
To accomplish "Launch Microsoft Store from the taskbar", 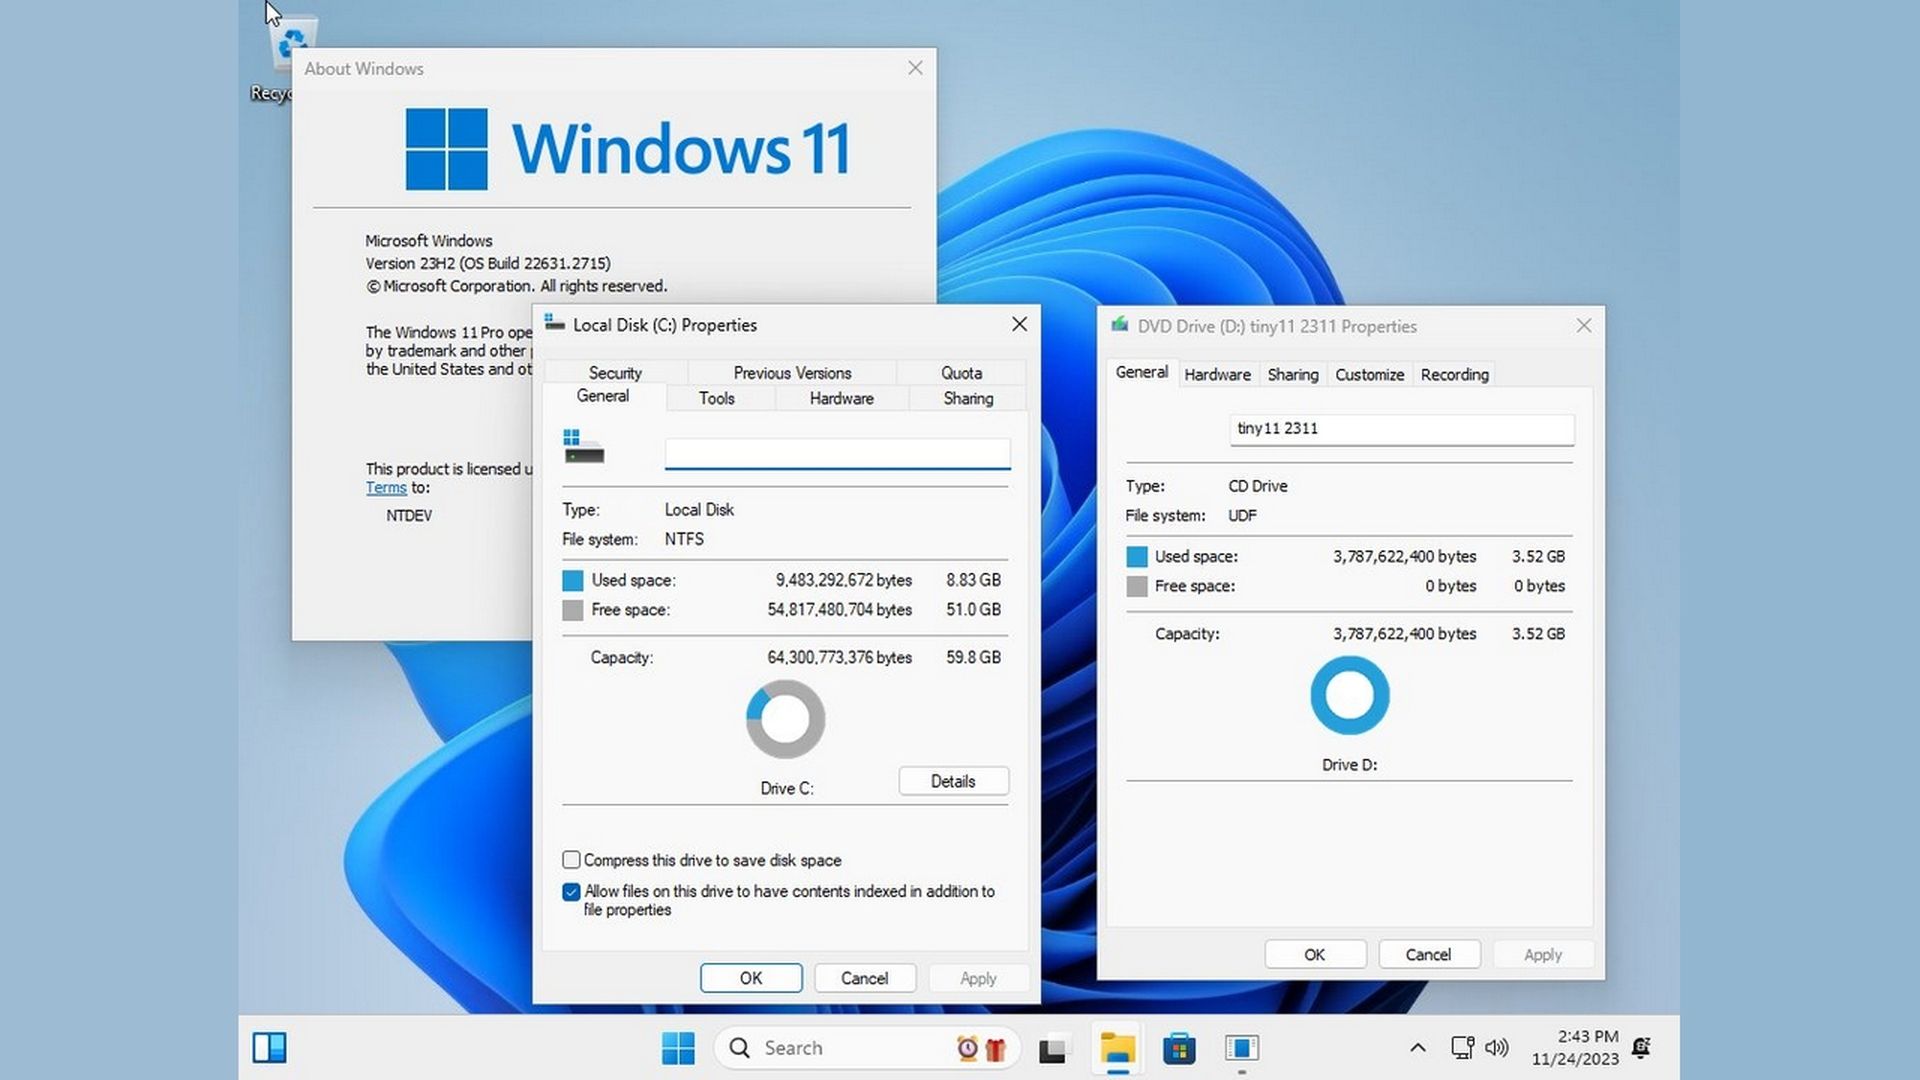I will (x=1180, y=1047).
